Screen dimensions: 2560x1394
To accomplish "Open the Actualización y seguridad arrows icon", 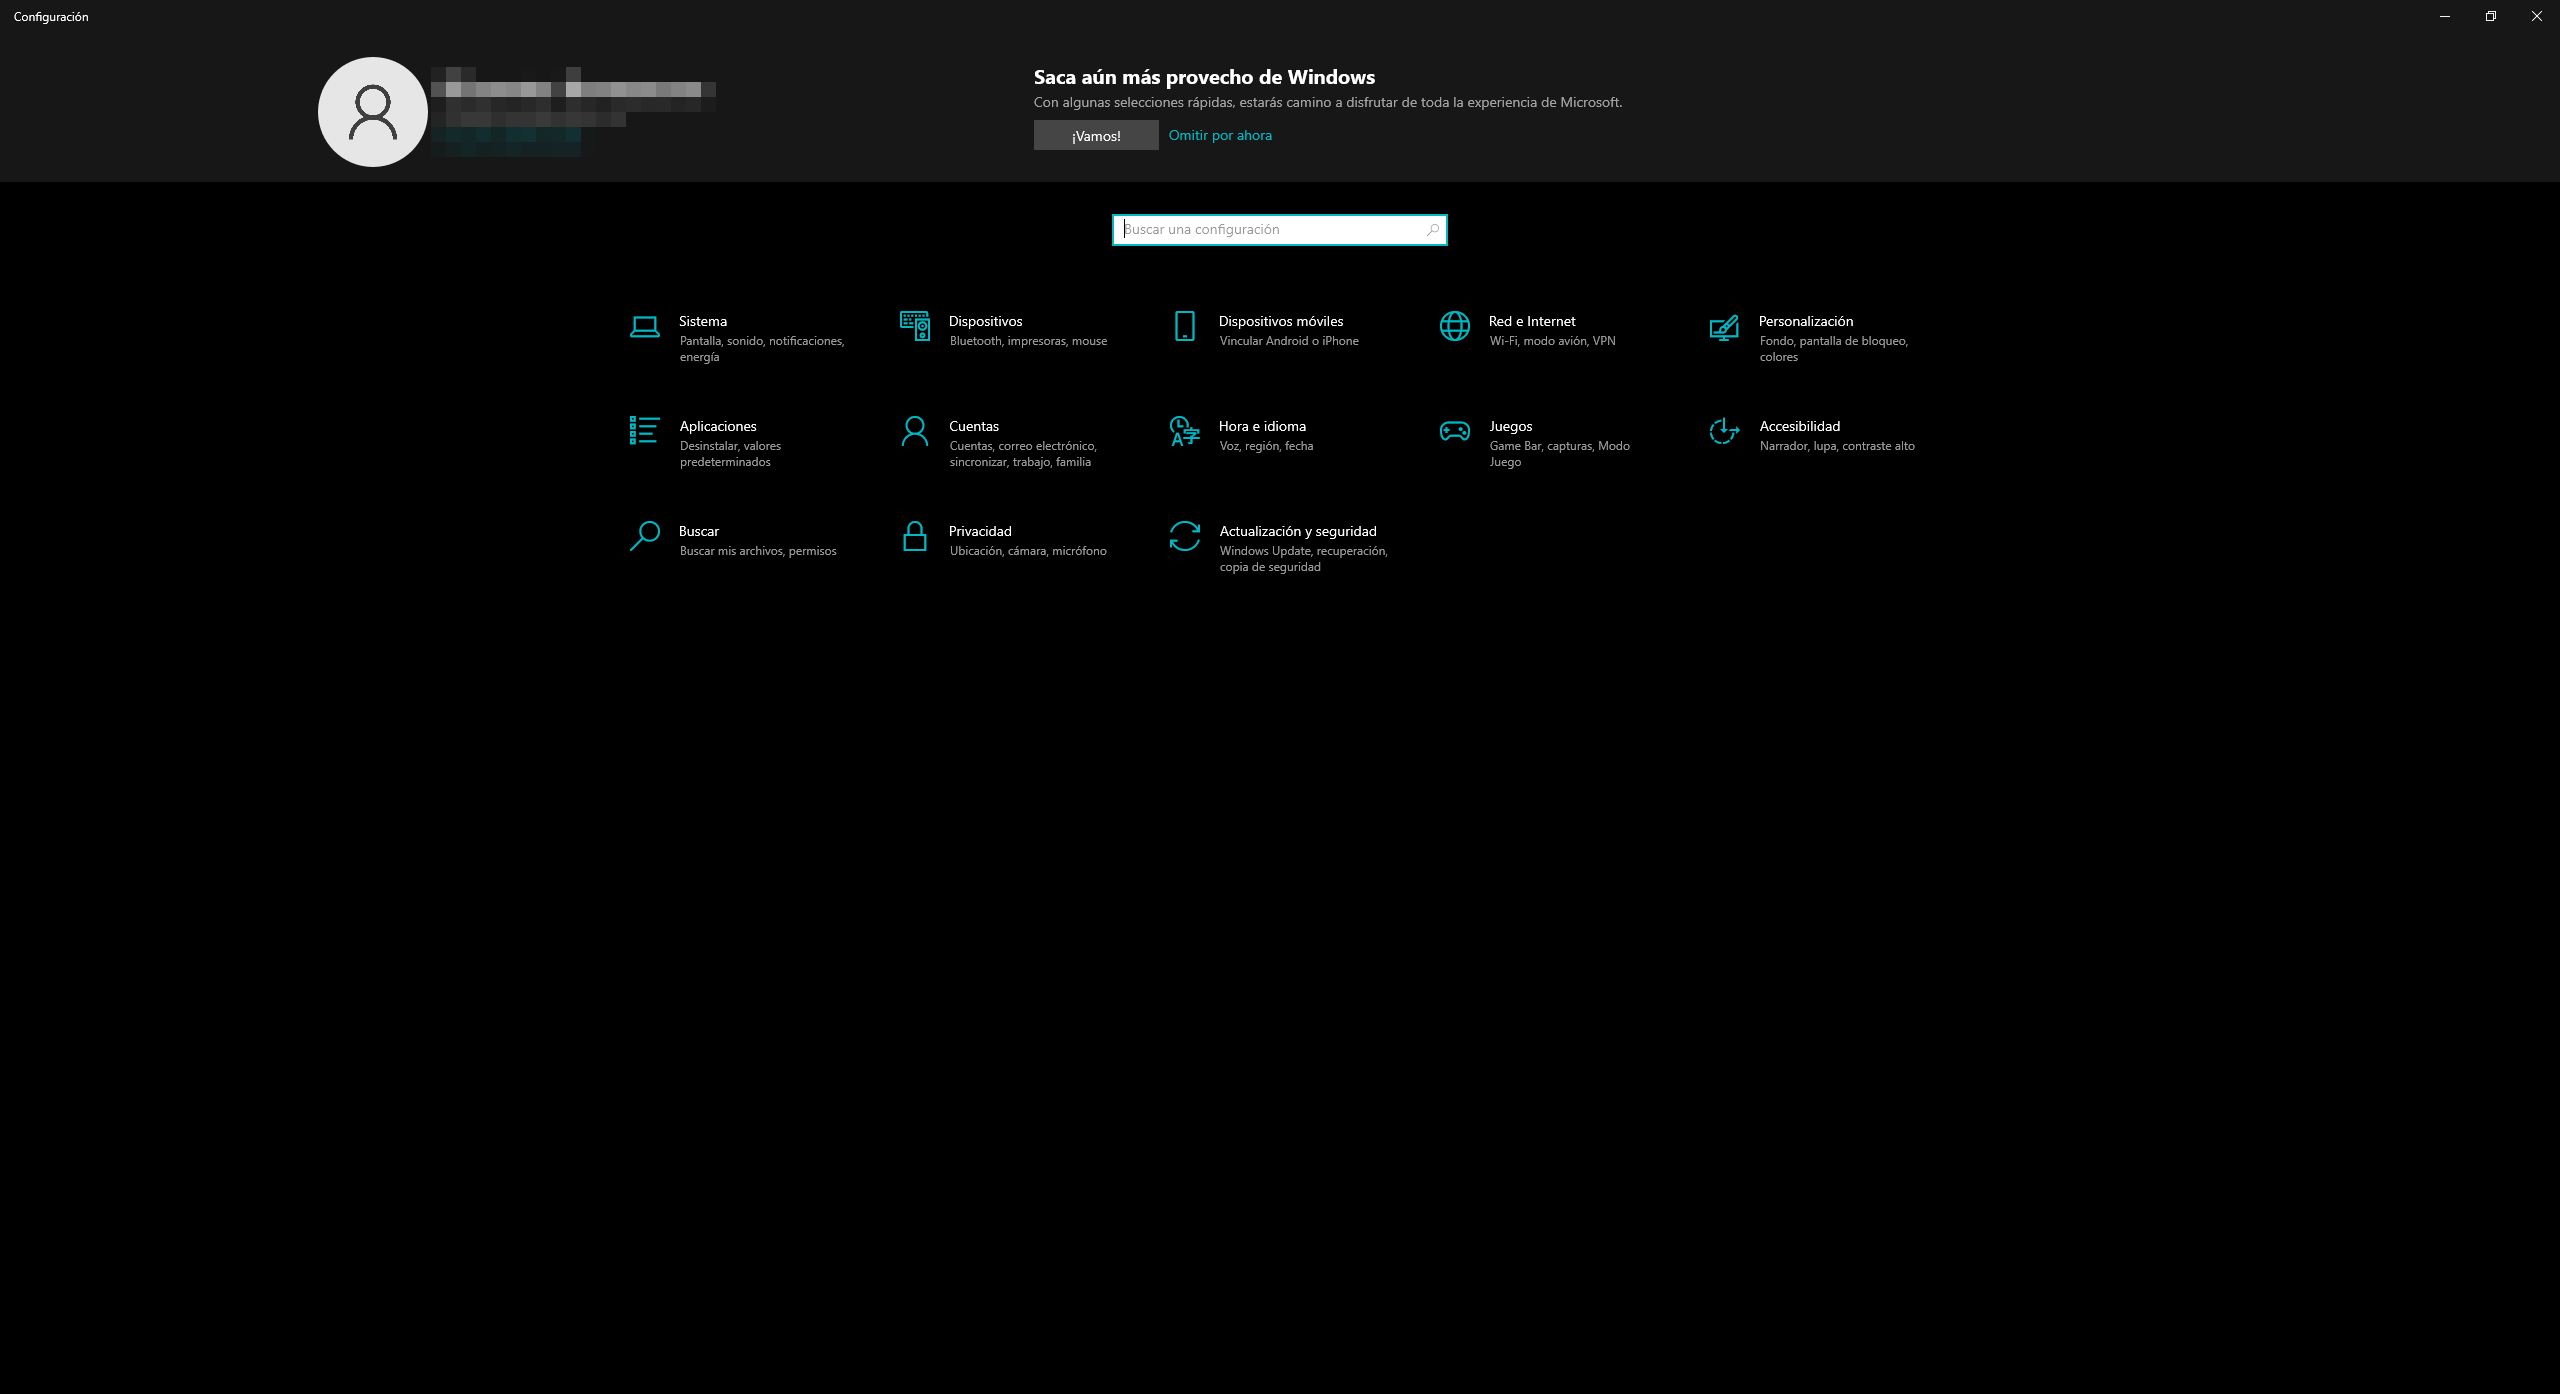I will 1184,536.
